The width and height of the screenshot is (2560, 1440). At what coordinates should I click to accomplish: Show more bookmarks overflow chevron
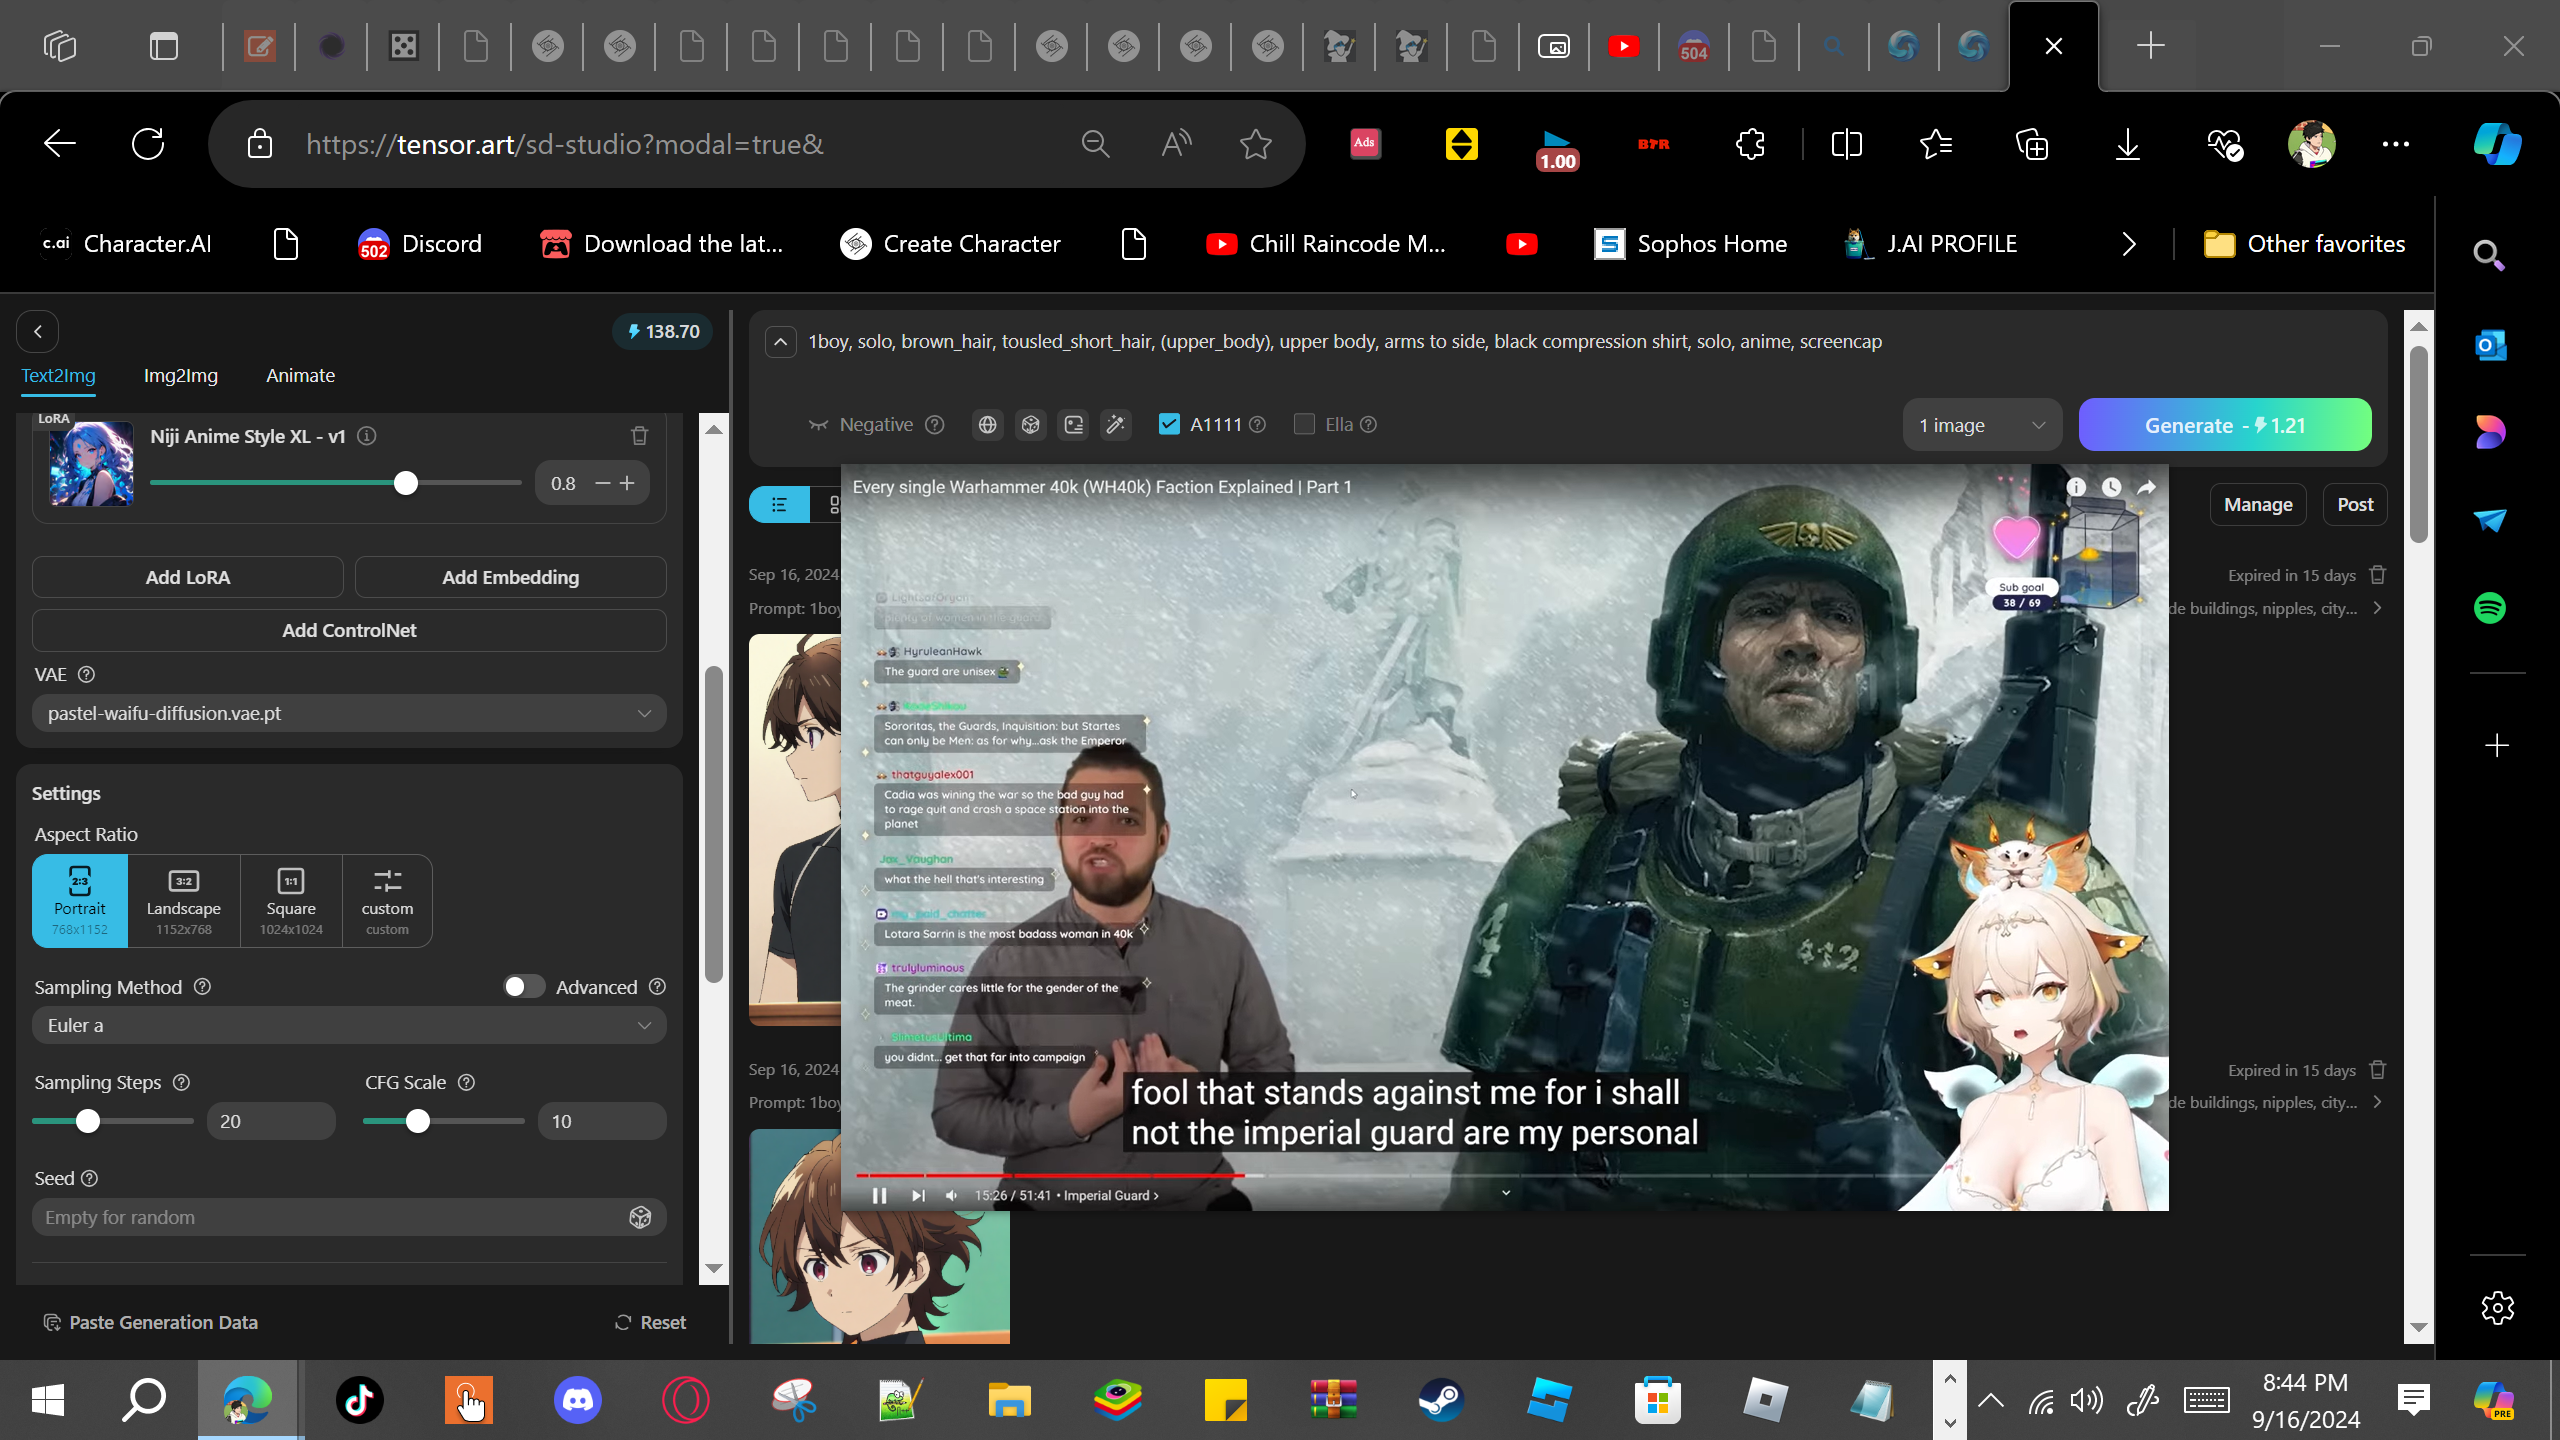(x=2128, y=244)
